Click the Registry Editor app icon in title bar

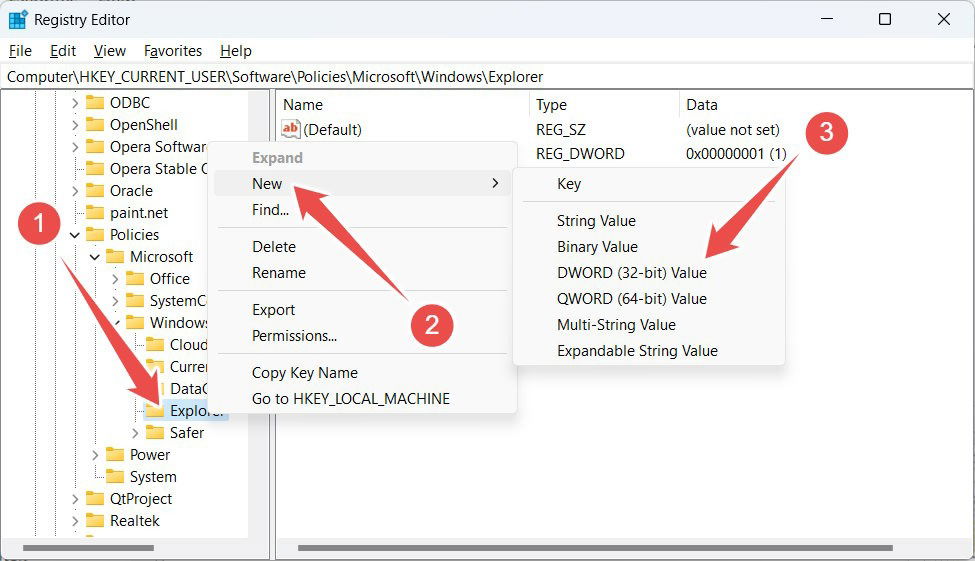(x=17, y=20)
